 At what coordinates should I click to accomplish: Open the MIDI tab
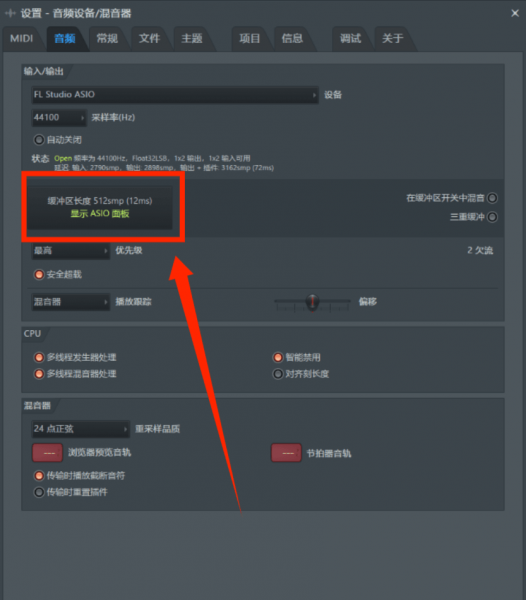point(21,39)
